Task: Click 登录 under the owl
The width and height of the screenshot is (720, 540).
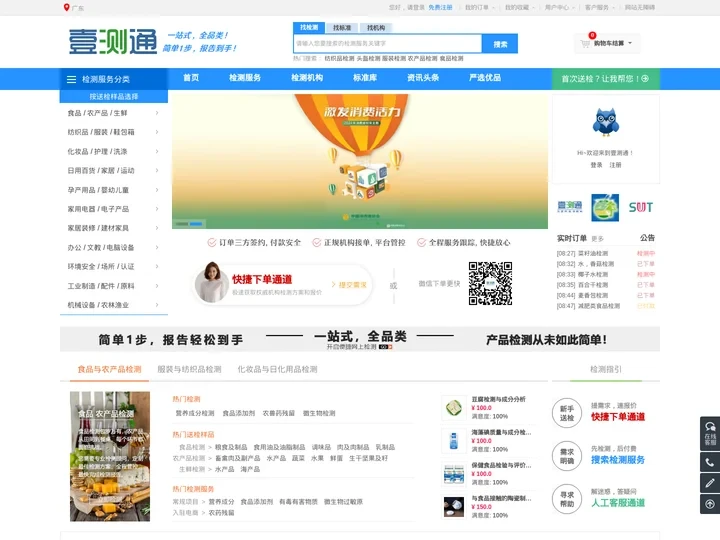Action: pyautogui.click(x=596, y=165)
